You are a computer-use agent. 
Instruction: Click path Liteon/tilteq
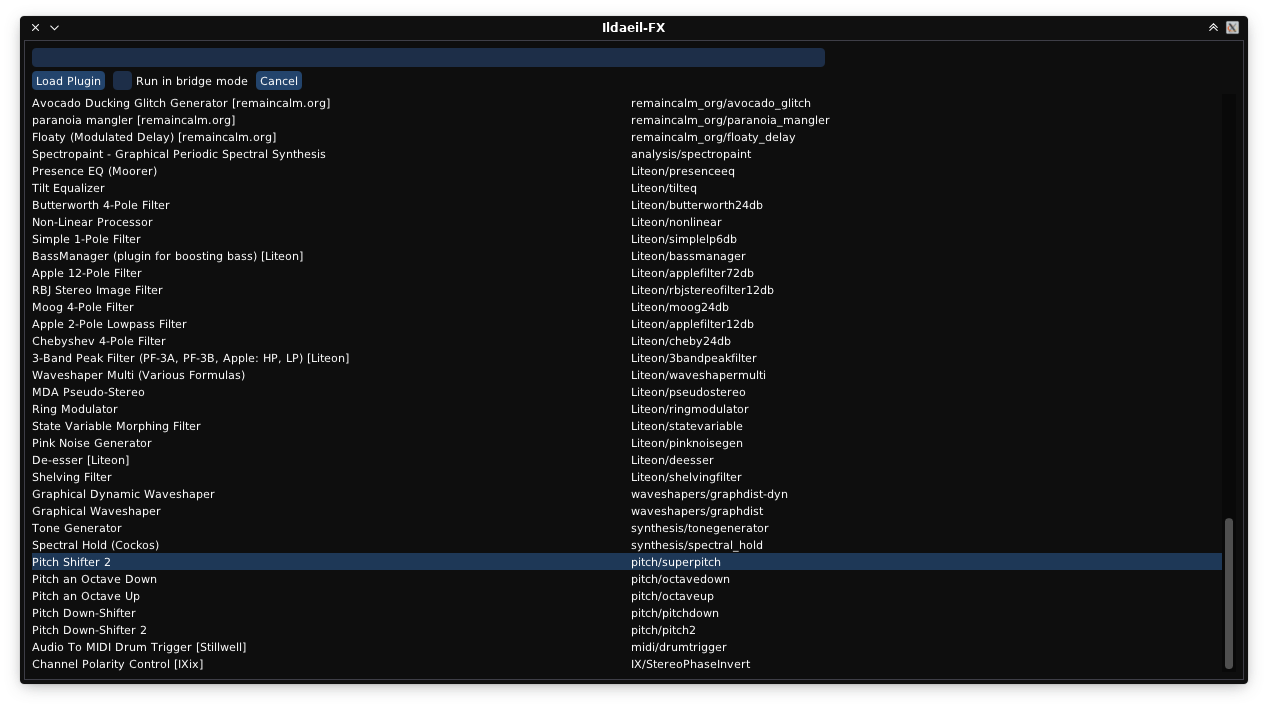click(664, 188)
